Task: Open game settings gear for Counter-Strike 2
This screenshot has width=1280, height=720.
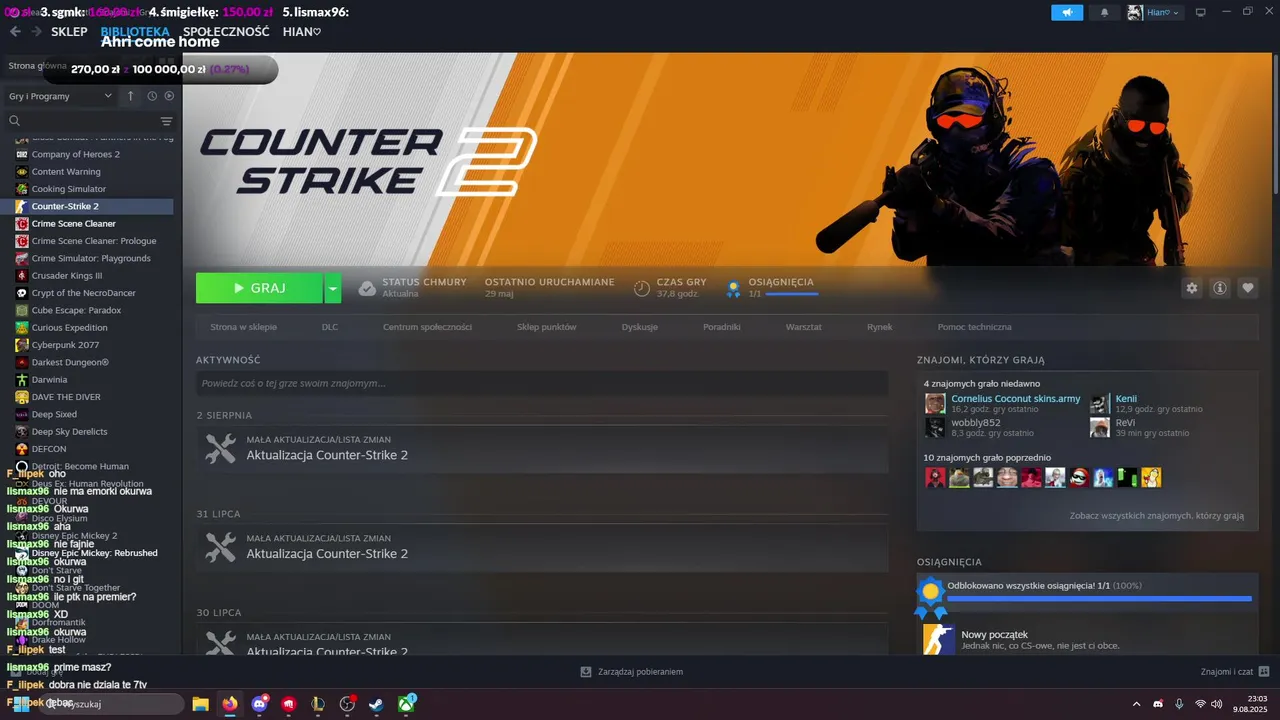Action: (x=1192, y=288)
